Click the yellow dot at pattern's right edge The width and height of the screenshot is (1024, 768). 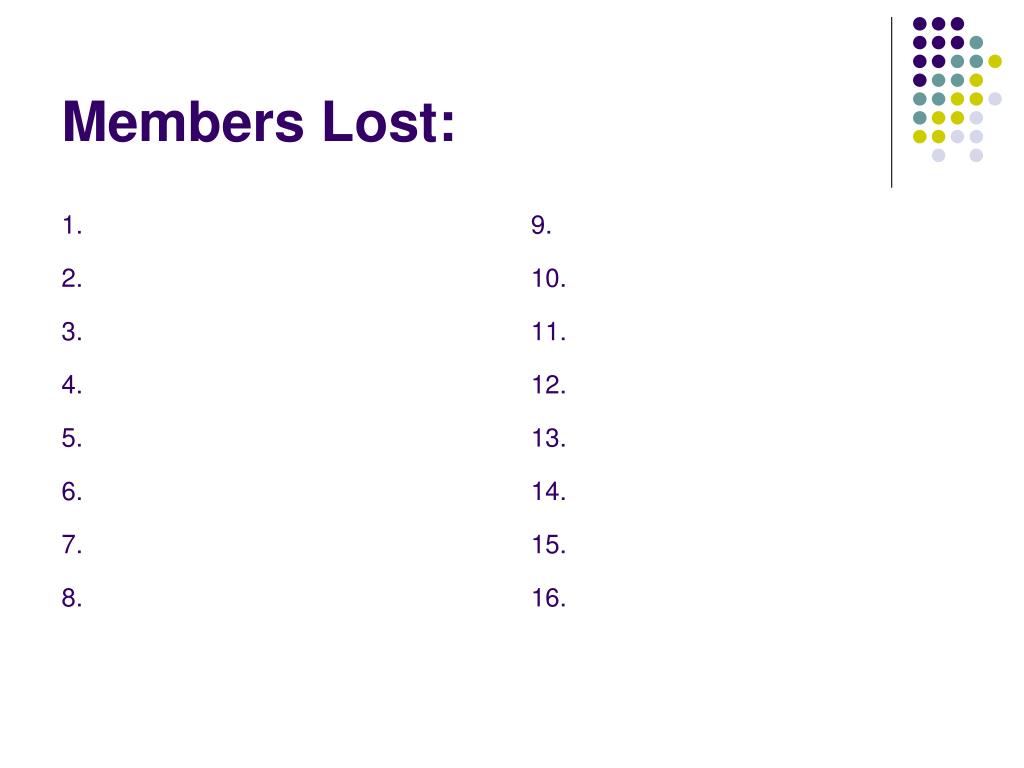pyautogui.click(x=995, y=61)
